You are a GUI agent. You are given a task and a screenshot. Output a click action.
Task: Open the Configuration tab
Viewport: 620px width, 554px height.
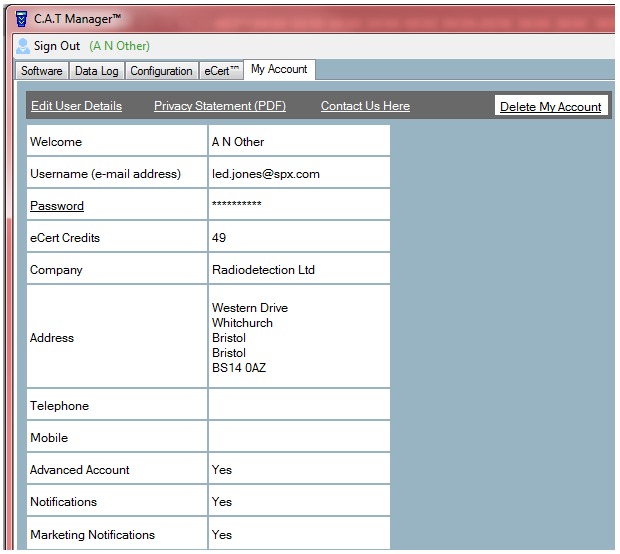click(161, 71)
